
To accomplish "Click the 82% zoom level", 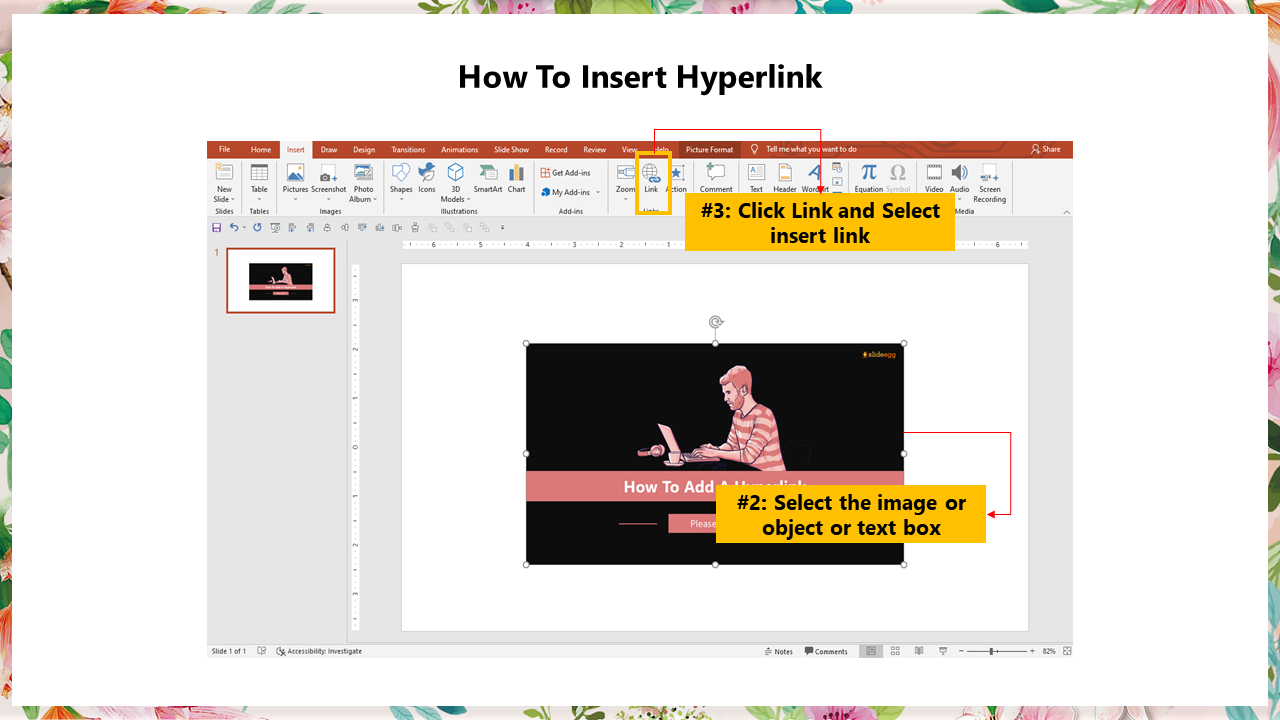I will coord(1049,651).
